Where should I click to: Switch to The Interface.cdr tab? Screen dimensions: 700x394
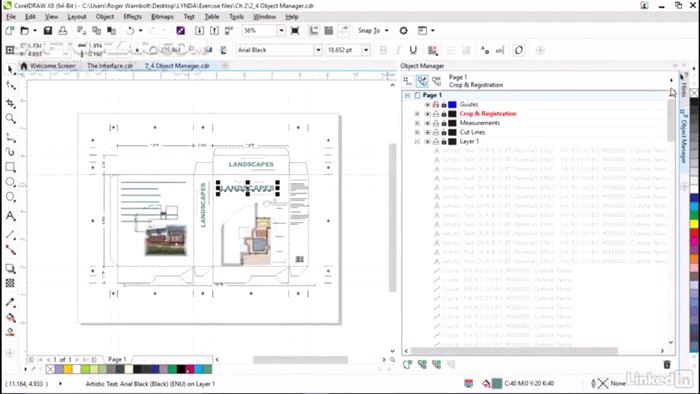(x=110, y=66)
